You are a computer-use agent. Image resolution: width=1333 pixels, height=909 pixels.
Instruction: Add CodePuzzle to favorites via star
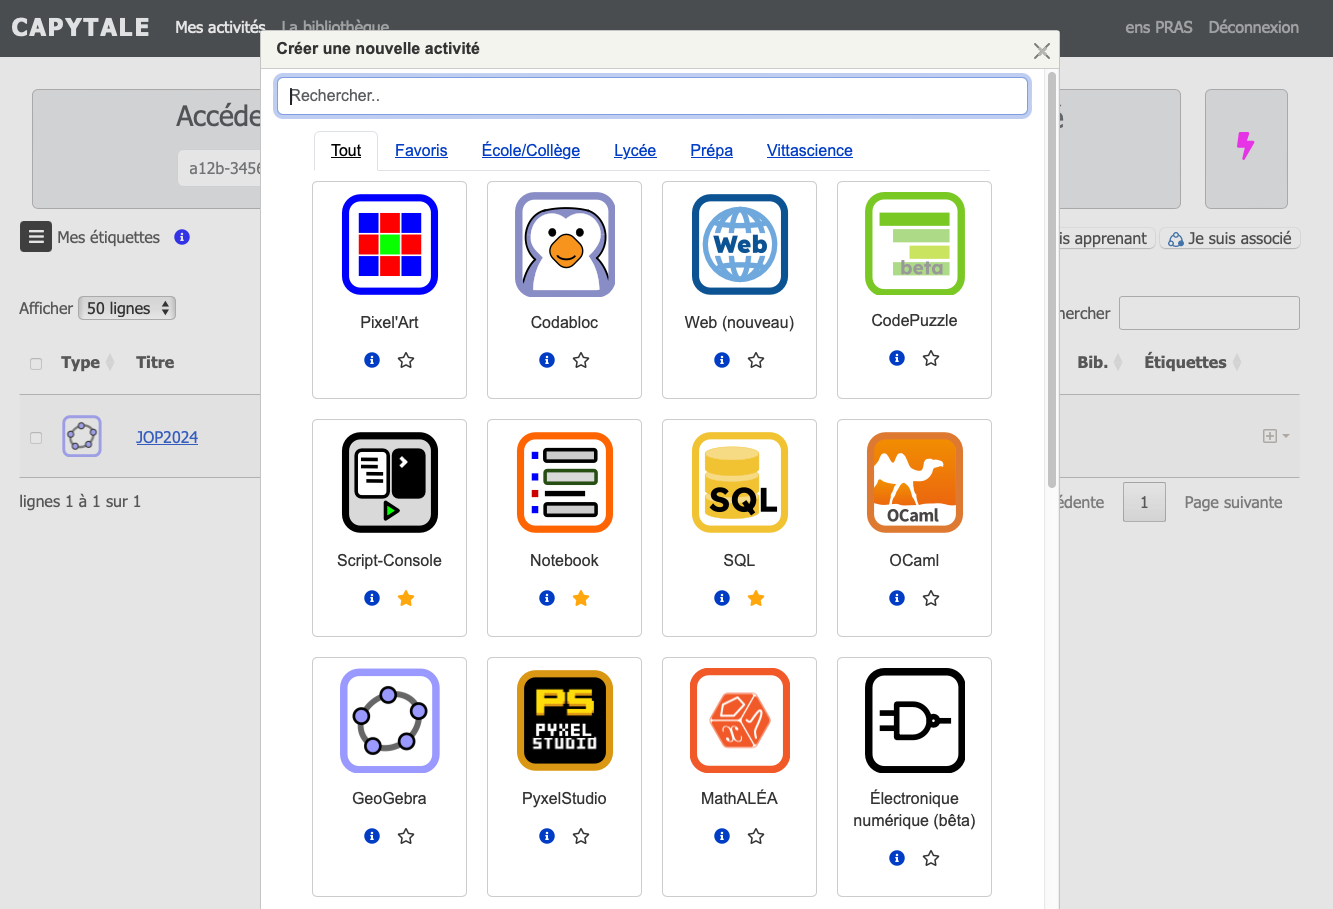(x=931, y=358)
